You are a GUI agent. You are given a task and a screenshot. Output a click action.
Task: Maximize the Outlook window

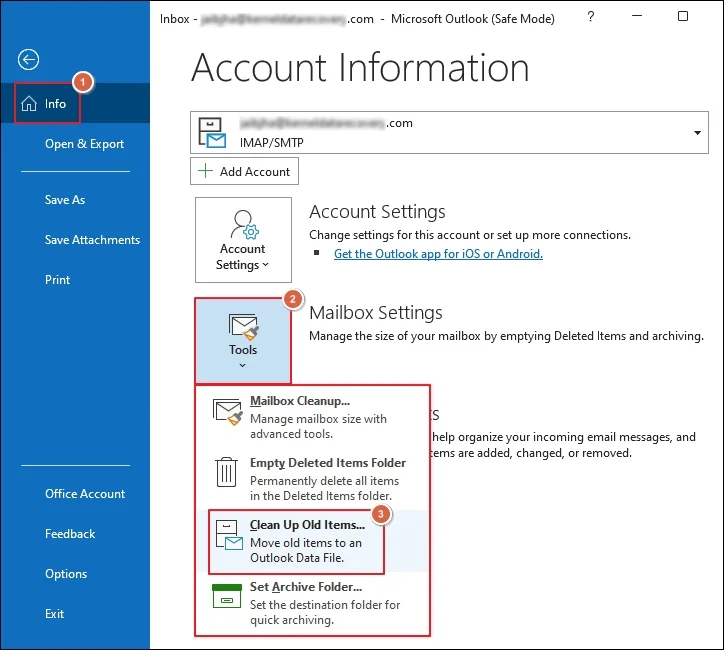click(x=682, y=16)
